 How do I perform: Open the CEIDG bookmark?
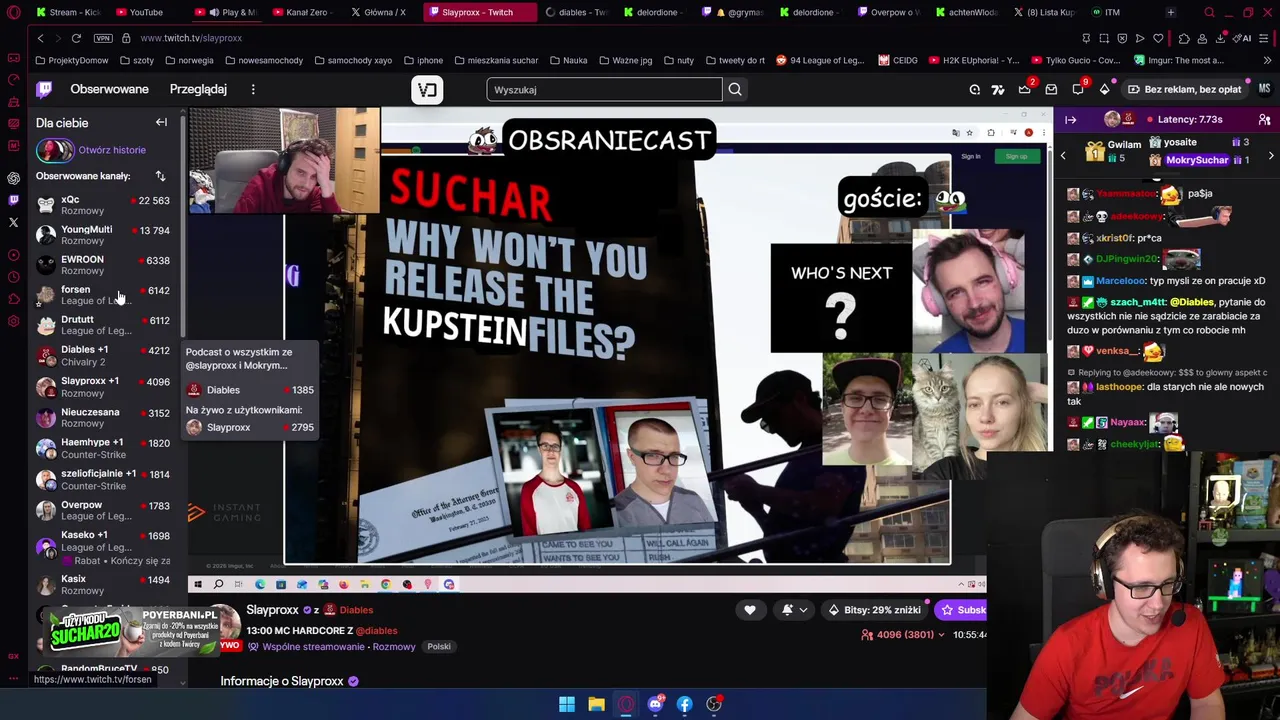coord(898,60)
